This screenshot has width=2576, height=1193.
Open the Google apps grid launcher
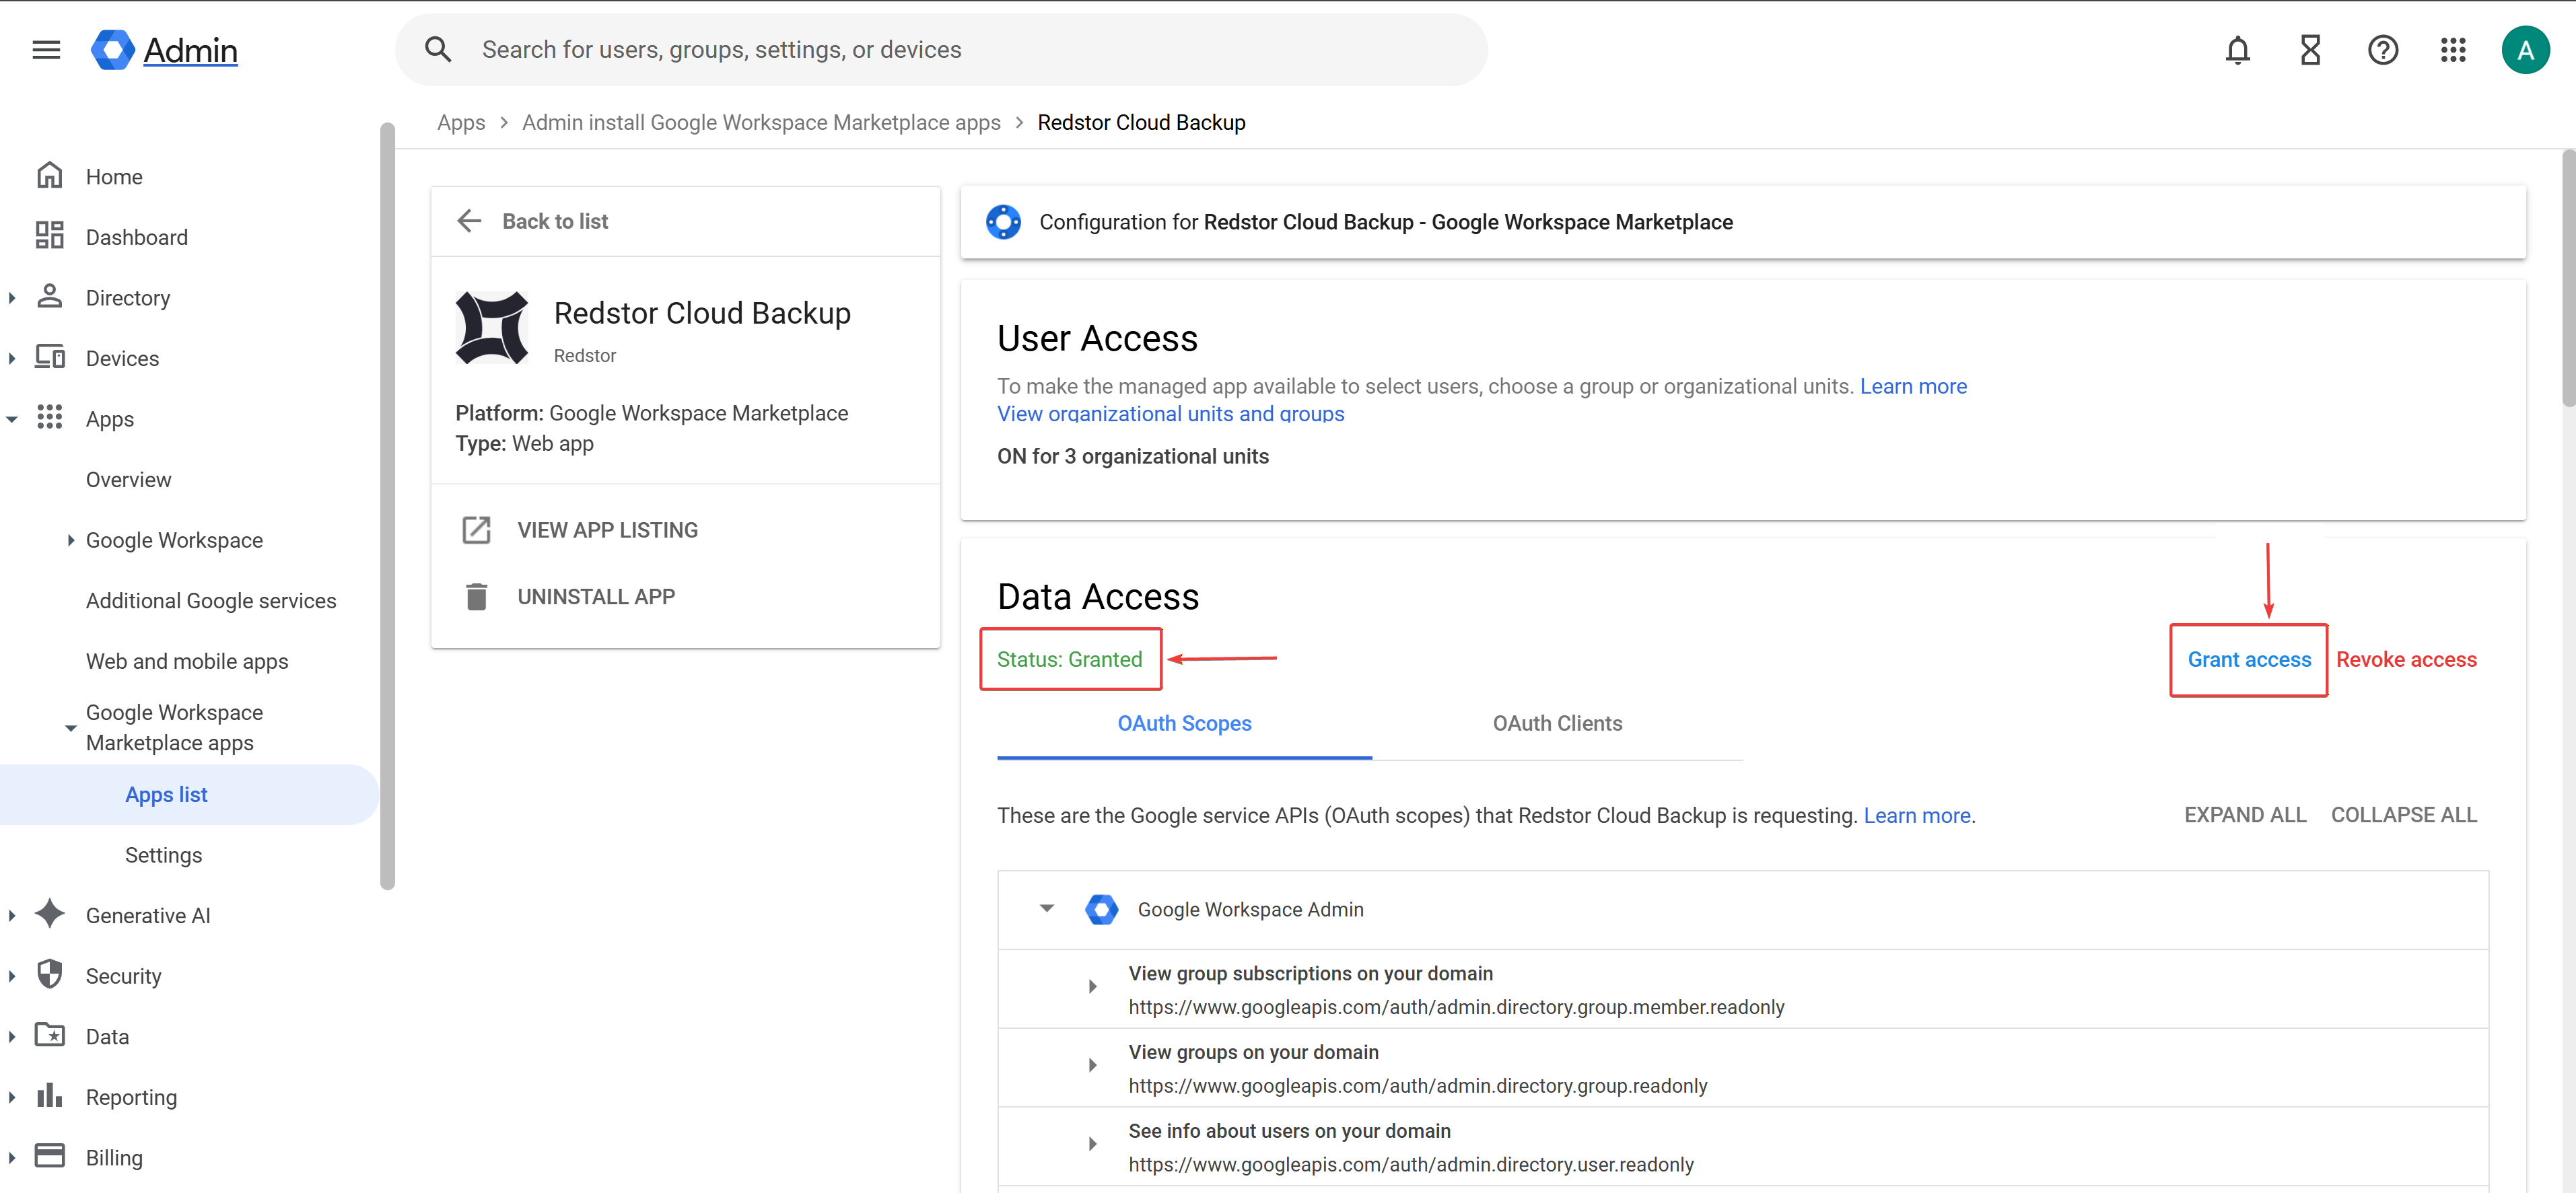(x=2453, y=50)
